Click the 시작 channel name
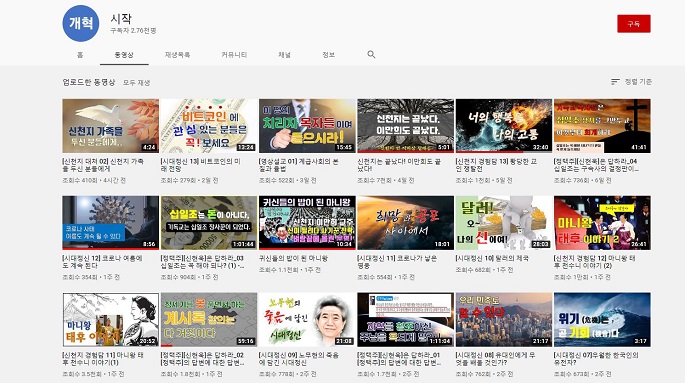This screenshot has width=685, height=383. pos(121,18)
